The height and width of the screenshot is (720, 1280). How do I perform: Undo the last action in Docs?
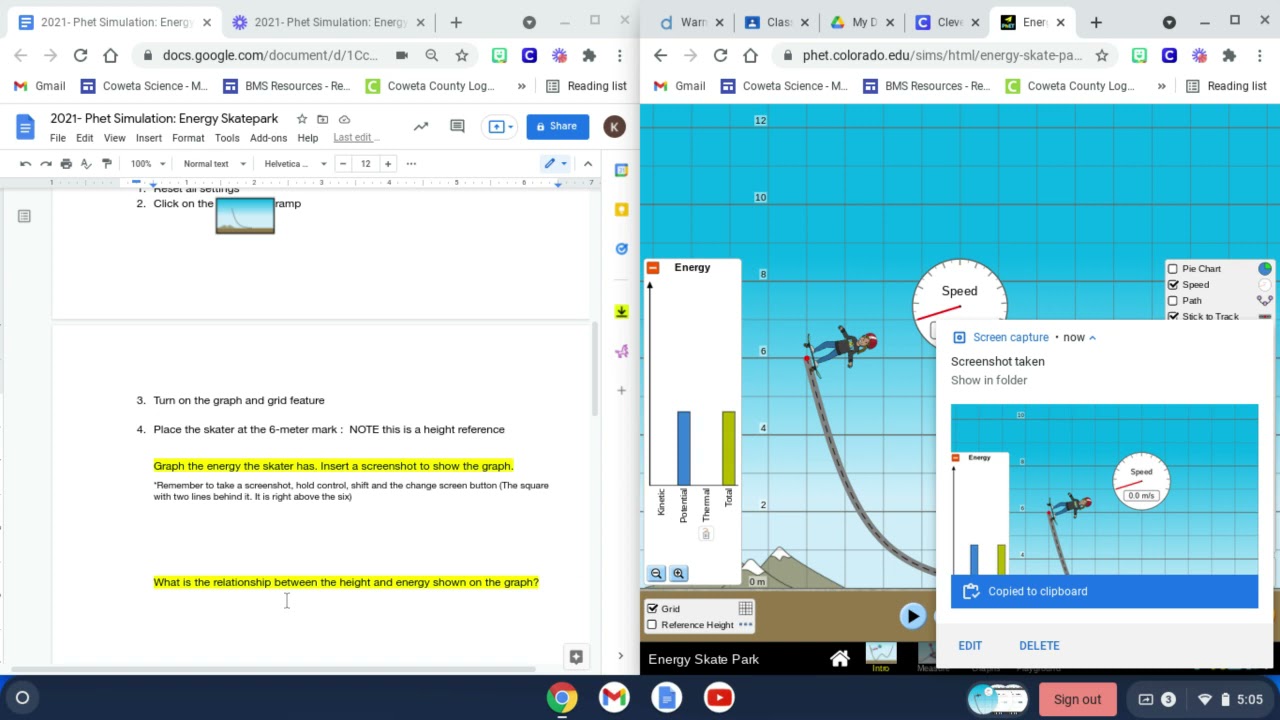(26, 163)
